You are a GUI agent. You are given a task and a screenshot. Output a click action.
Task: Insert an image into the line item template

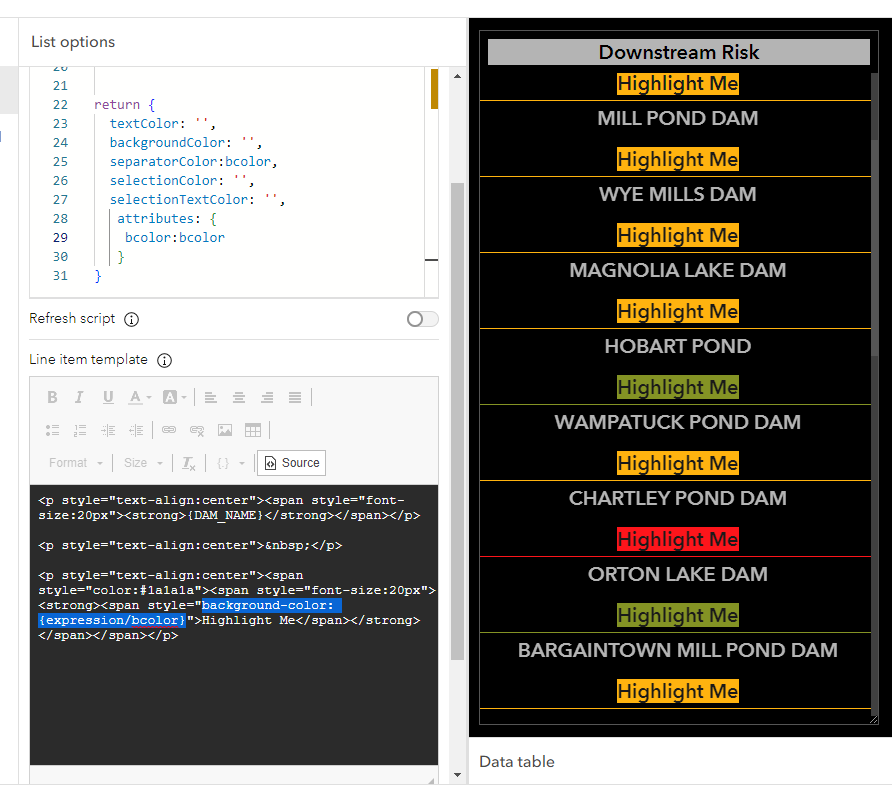pos(224,429)
